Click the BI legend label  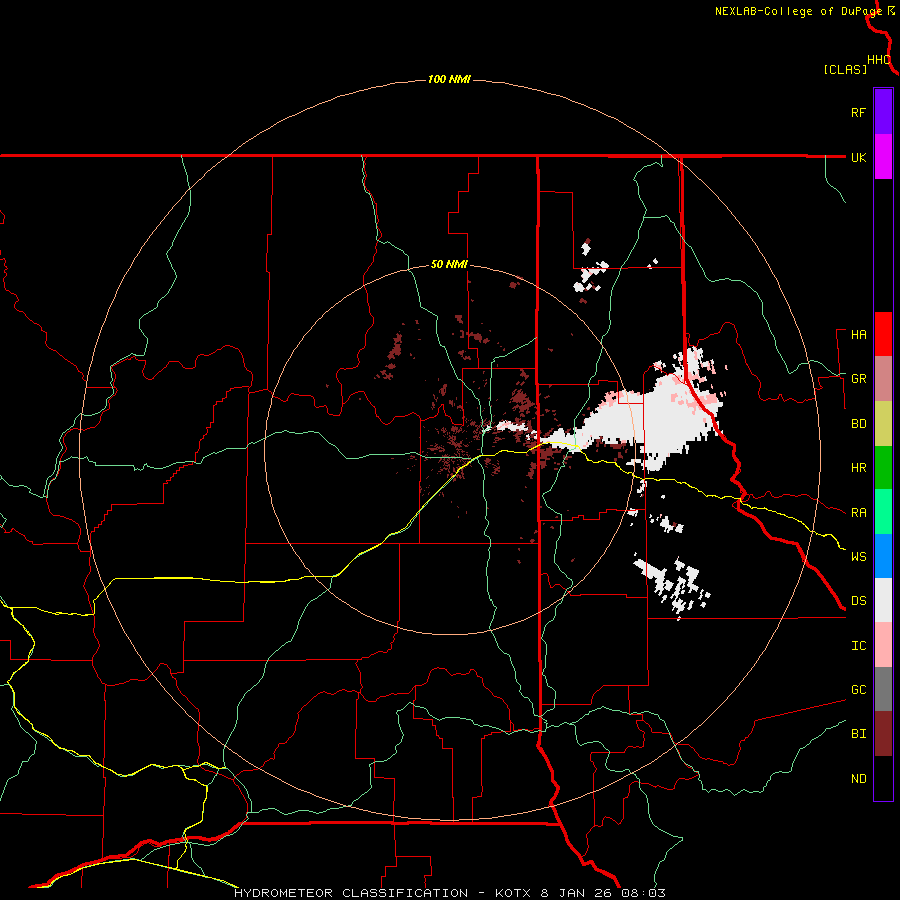coord(858,734)
